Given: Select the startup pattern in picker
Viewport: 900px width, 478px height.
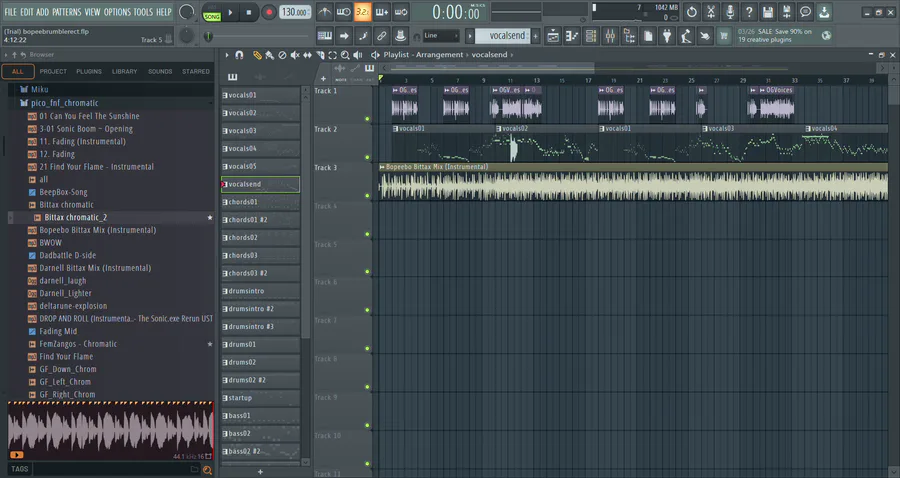Looking at the screenshot, I should pyautogui.click(x=261, y=398).
